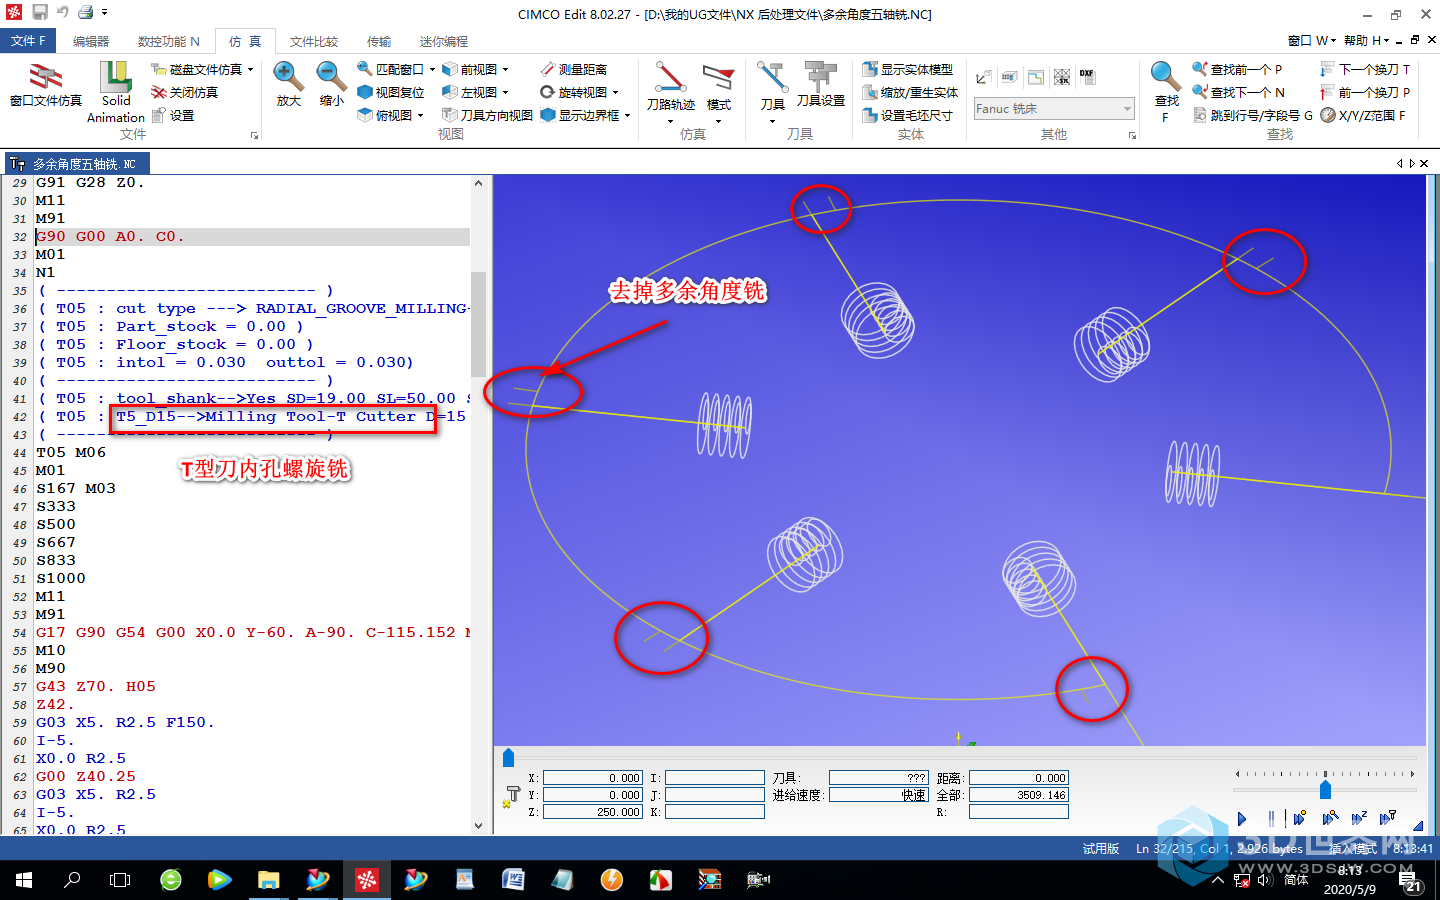The width and height of the screenshot is (1440, 900).
Task: Open the 文件 F file menu
Action: 28,40
